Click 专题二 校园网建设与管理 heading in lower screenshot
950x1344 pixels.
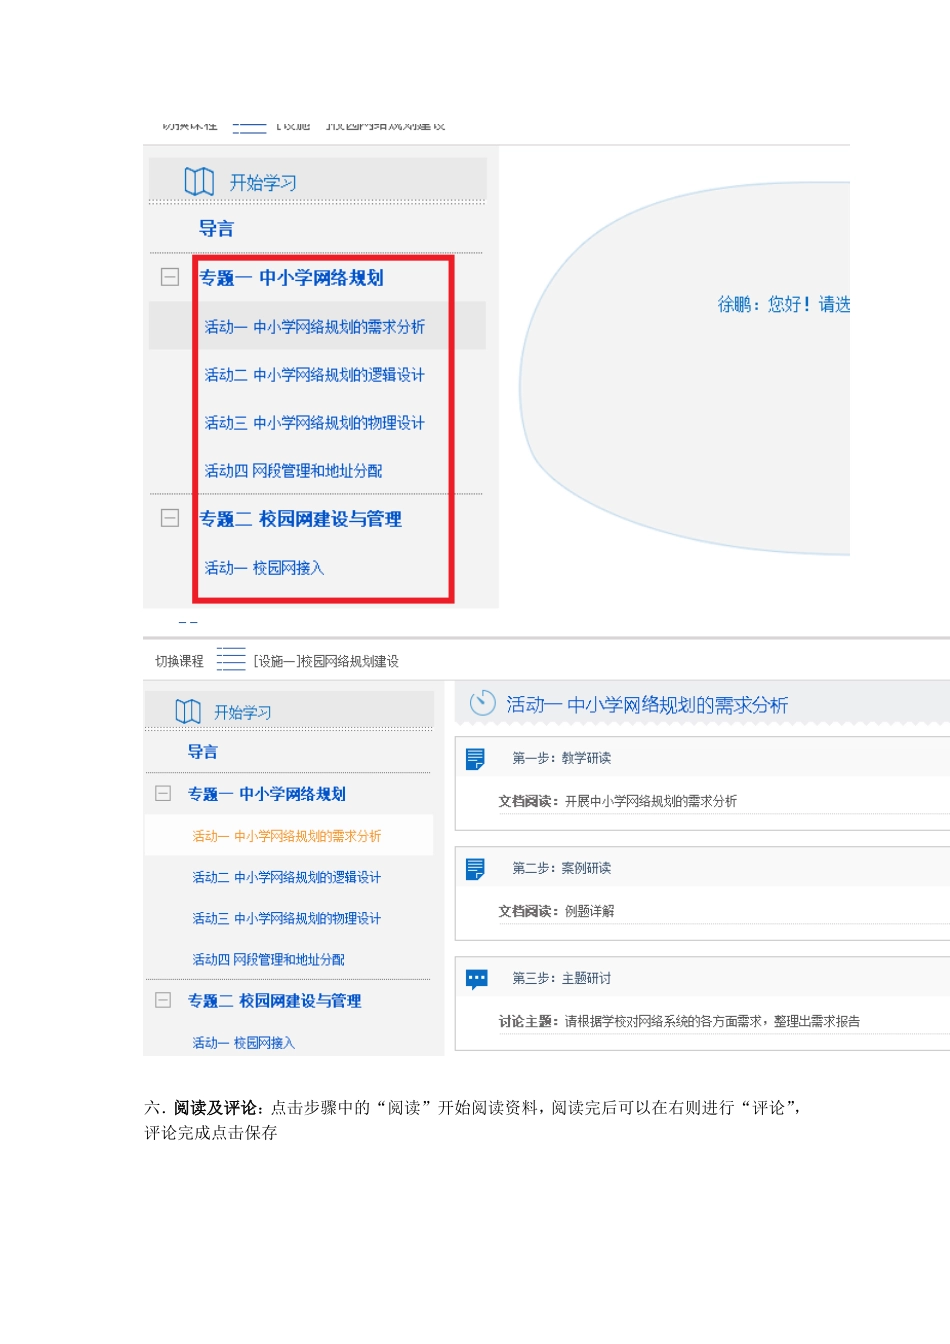click(x=275, y=1001)
